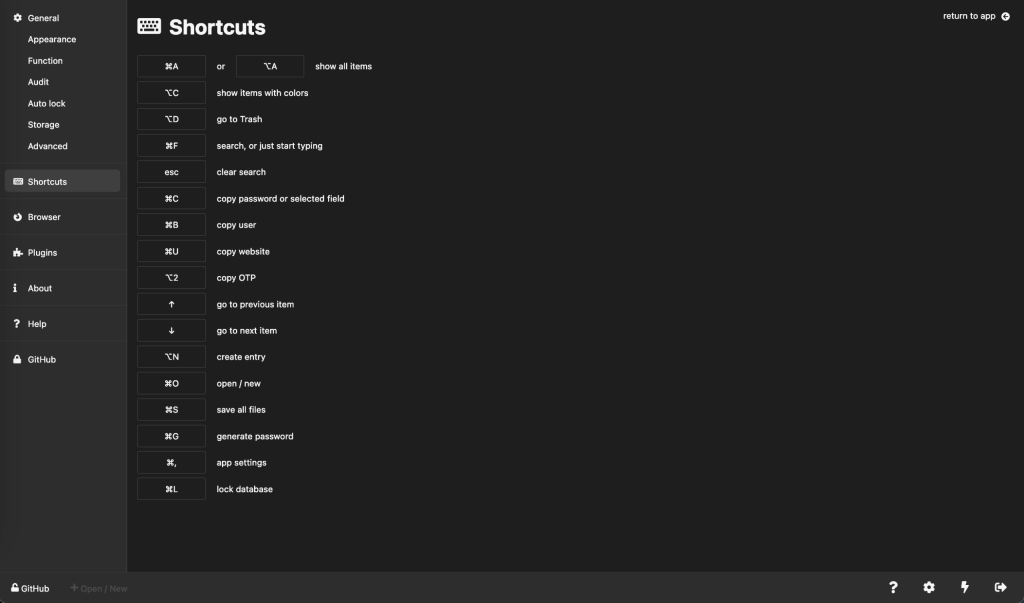Lock the app using the exit icon
This screenshot has width=1024, height=603.
(999, 587)
